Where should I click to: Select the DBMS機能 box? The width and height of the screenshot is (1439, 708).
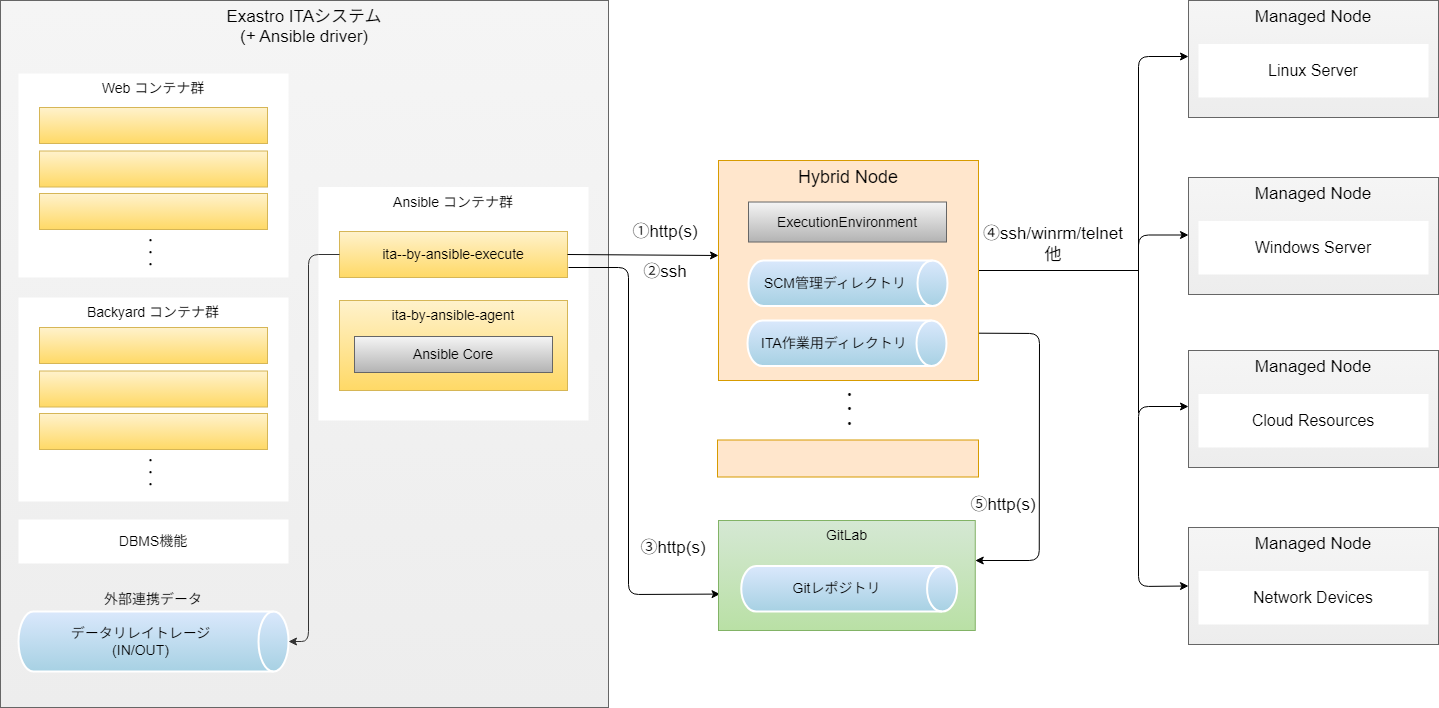[x=153, y=541]
